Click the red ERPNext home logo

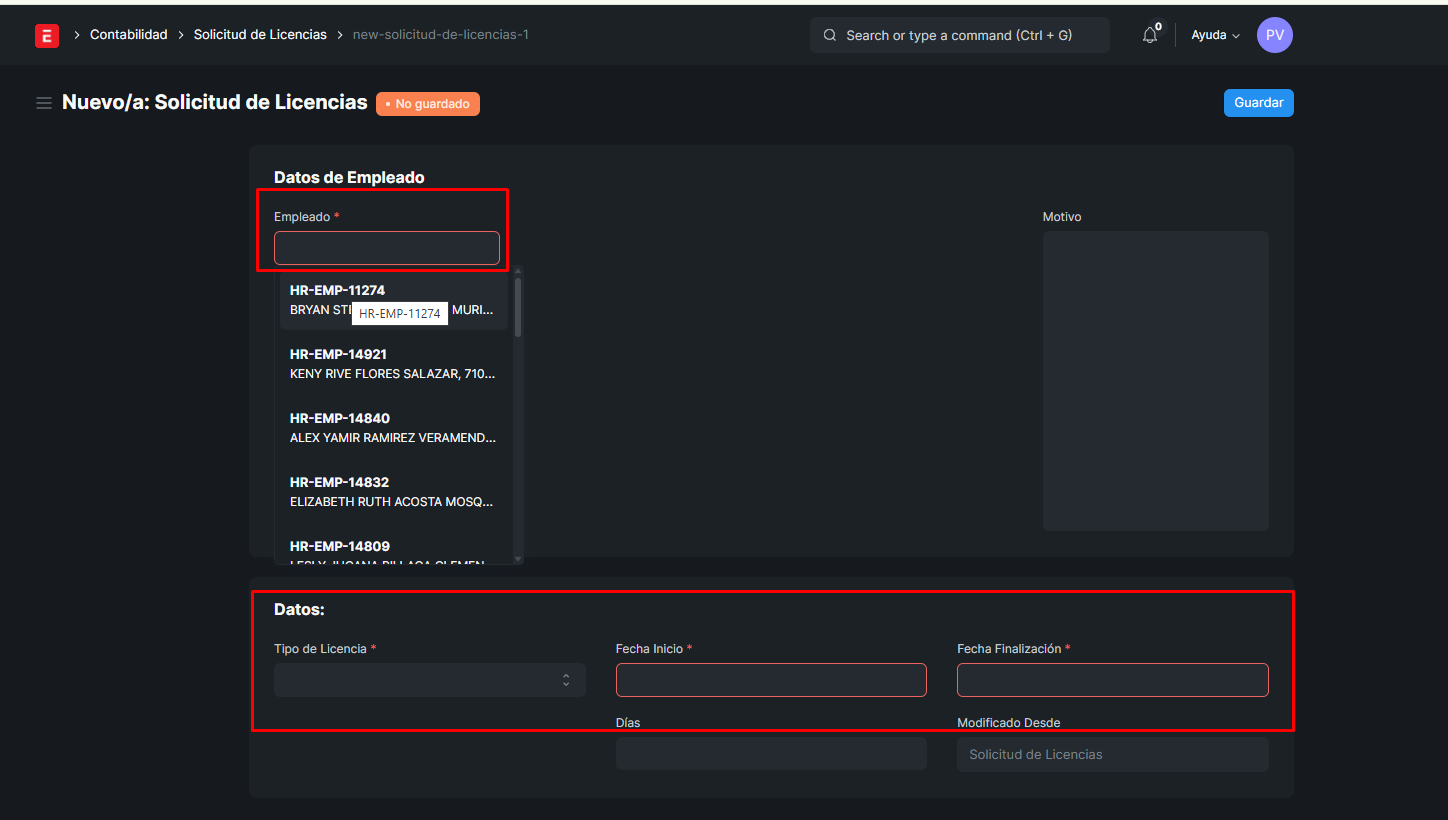click(x=46, y=35)
